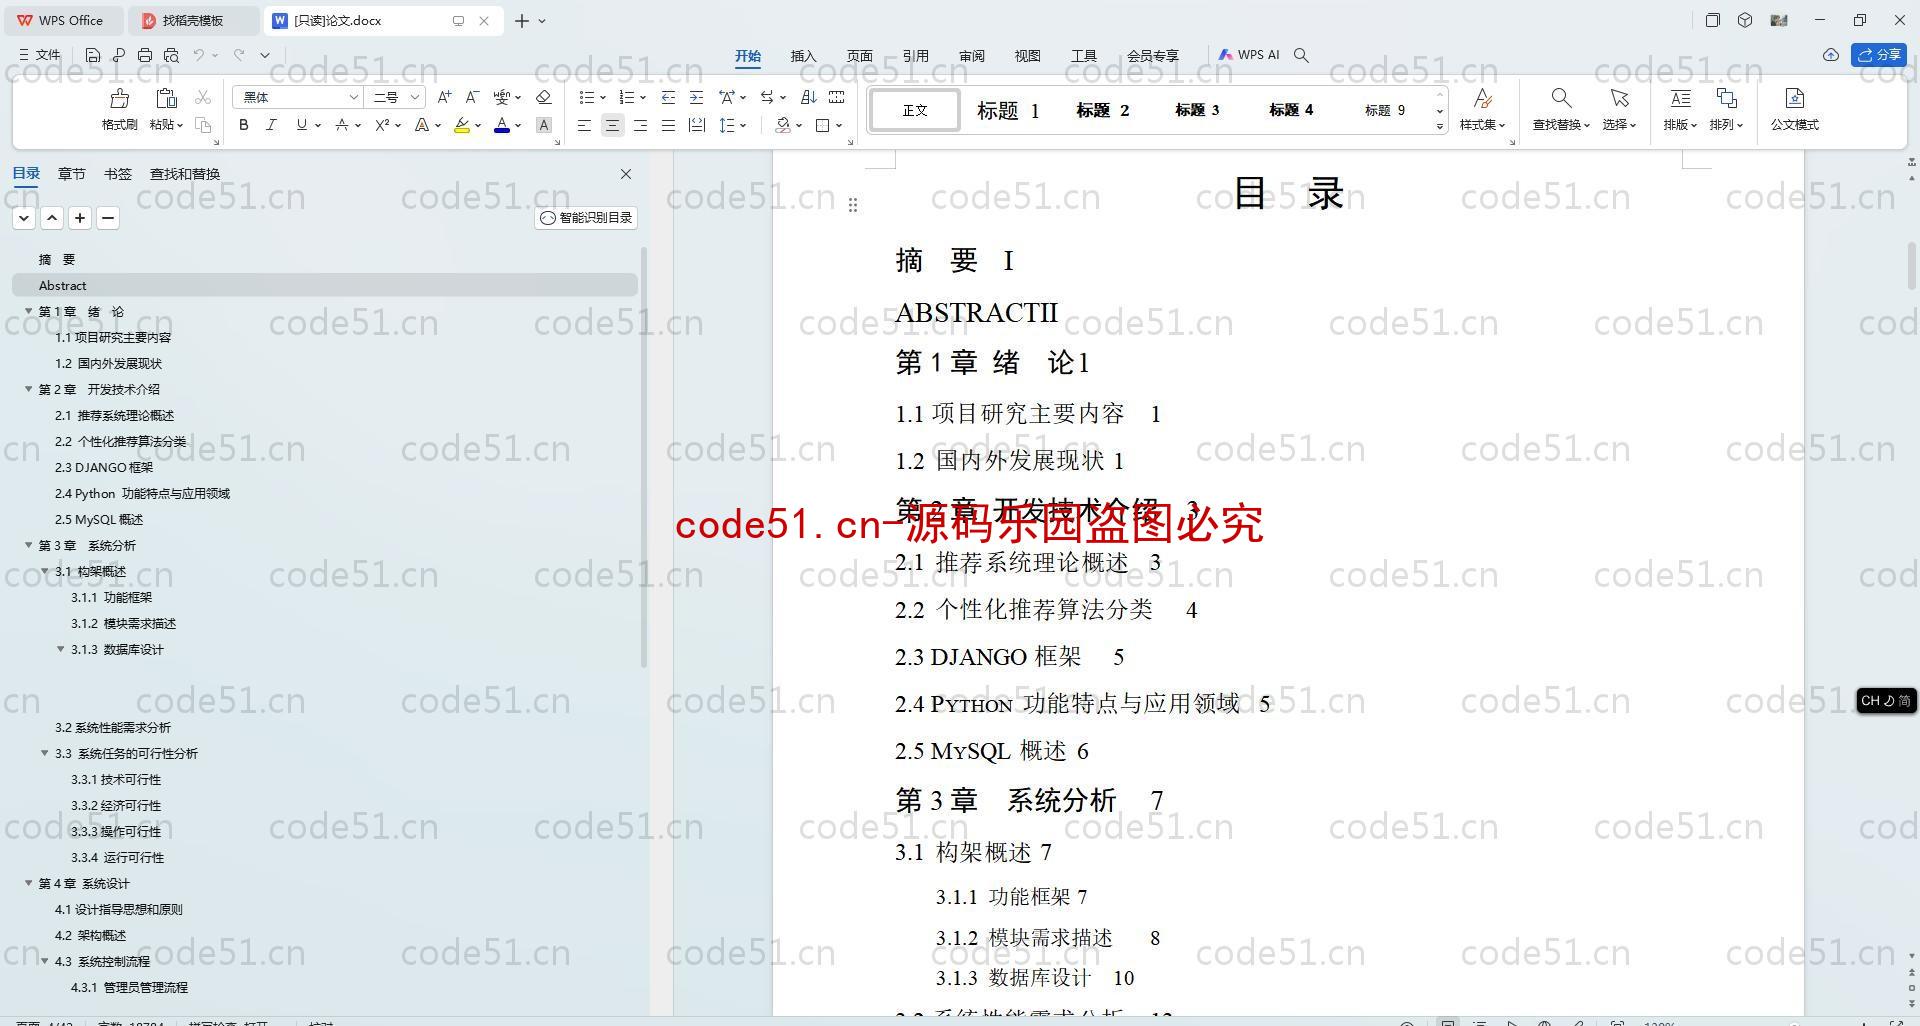The height and width of the screenshot is (1026, 1920).
Task: Switch to 章节 tab in navigation pane
Action: click(71, 174)
